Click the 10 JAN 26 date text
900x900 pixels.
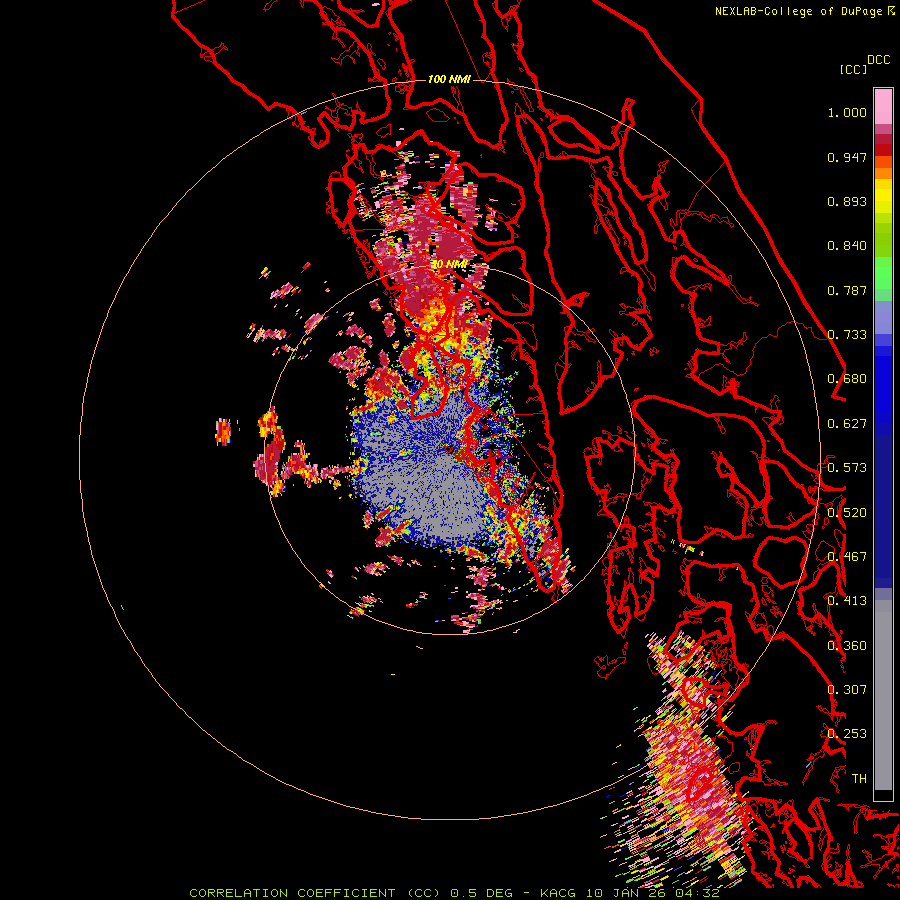click(x=627, y=893)
